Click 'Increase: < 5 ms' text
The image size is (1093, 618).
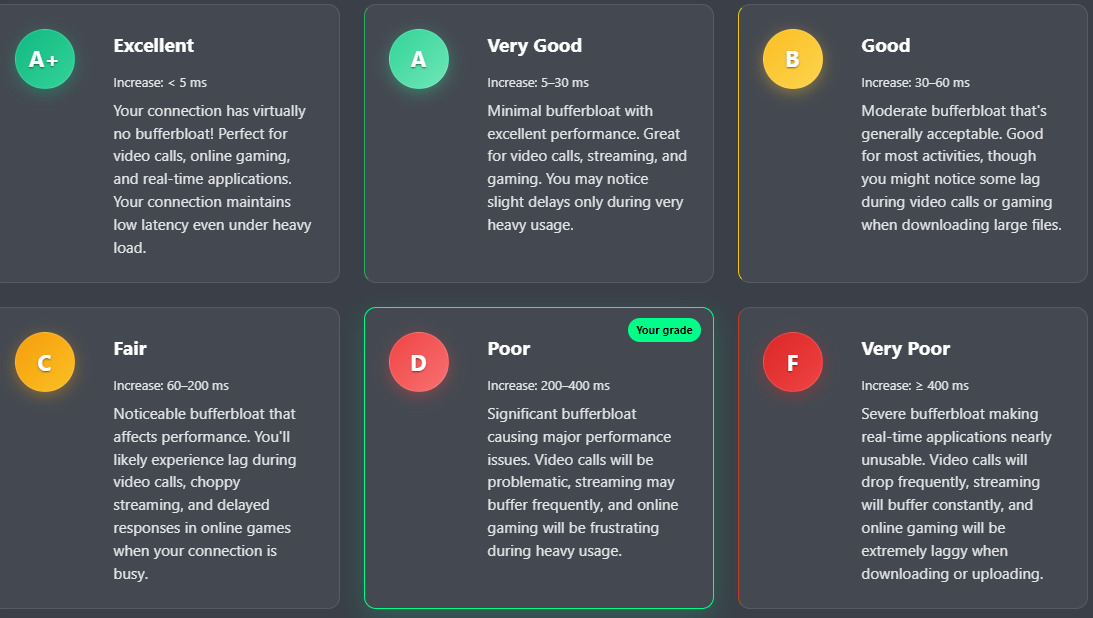pos(160,83)
